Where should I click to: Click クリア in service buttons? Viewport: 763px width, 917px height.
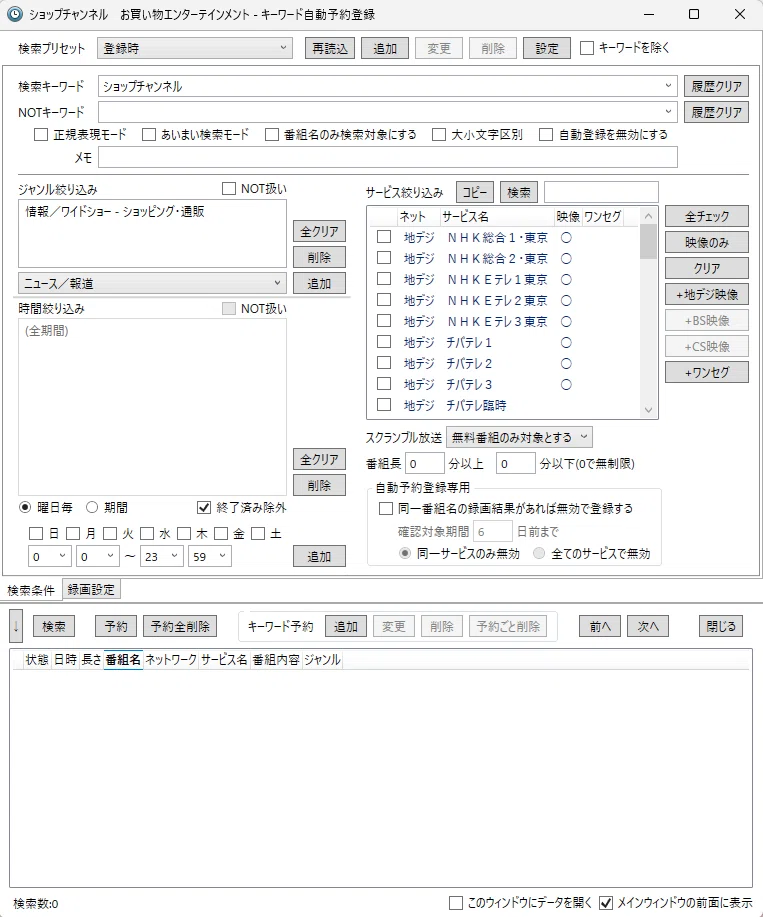pyautogui.click(x=707, y=268)
